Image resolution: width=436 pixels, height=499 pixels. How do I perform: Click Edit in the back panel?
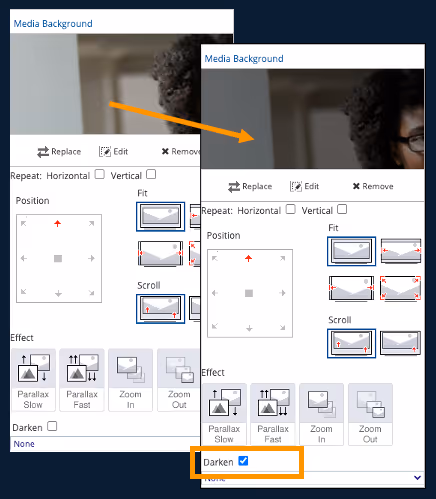tap(113, 152)
